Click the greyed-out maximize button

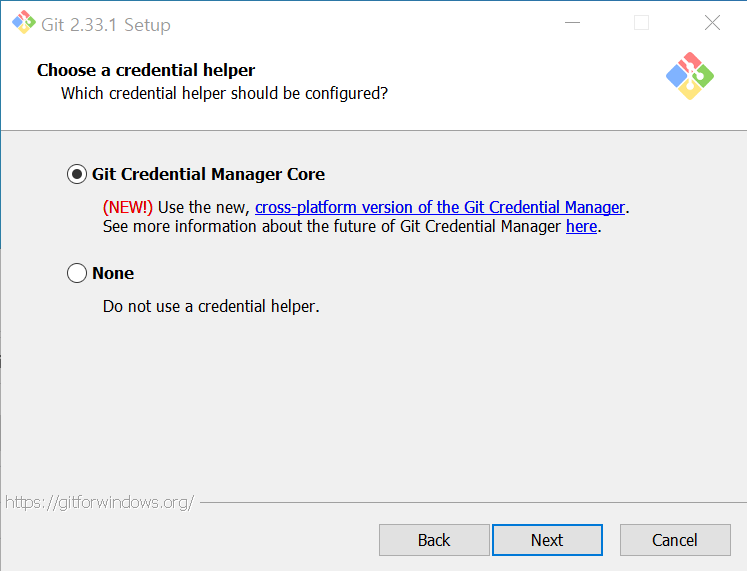642,23
